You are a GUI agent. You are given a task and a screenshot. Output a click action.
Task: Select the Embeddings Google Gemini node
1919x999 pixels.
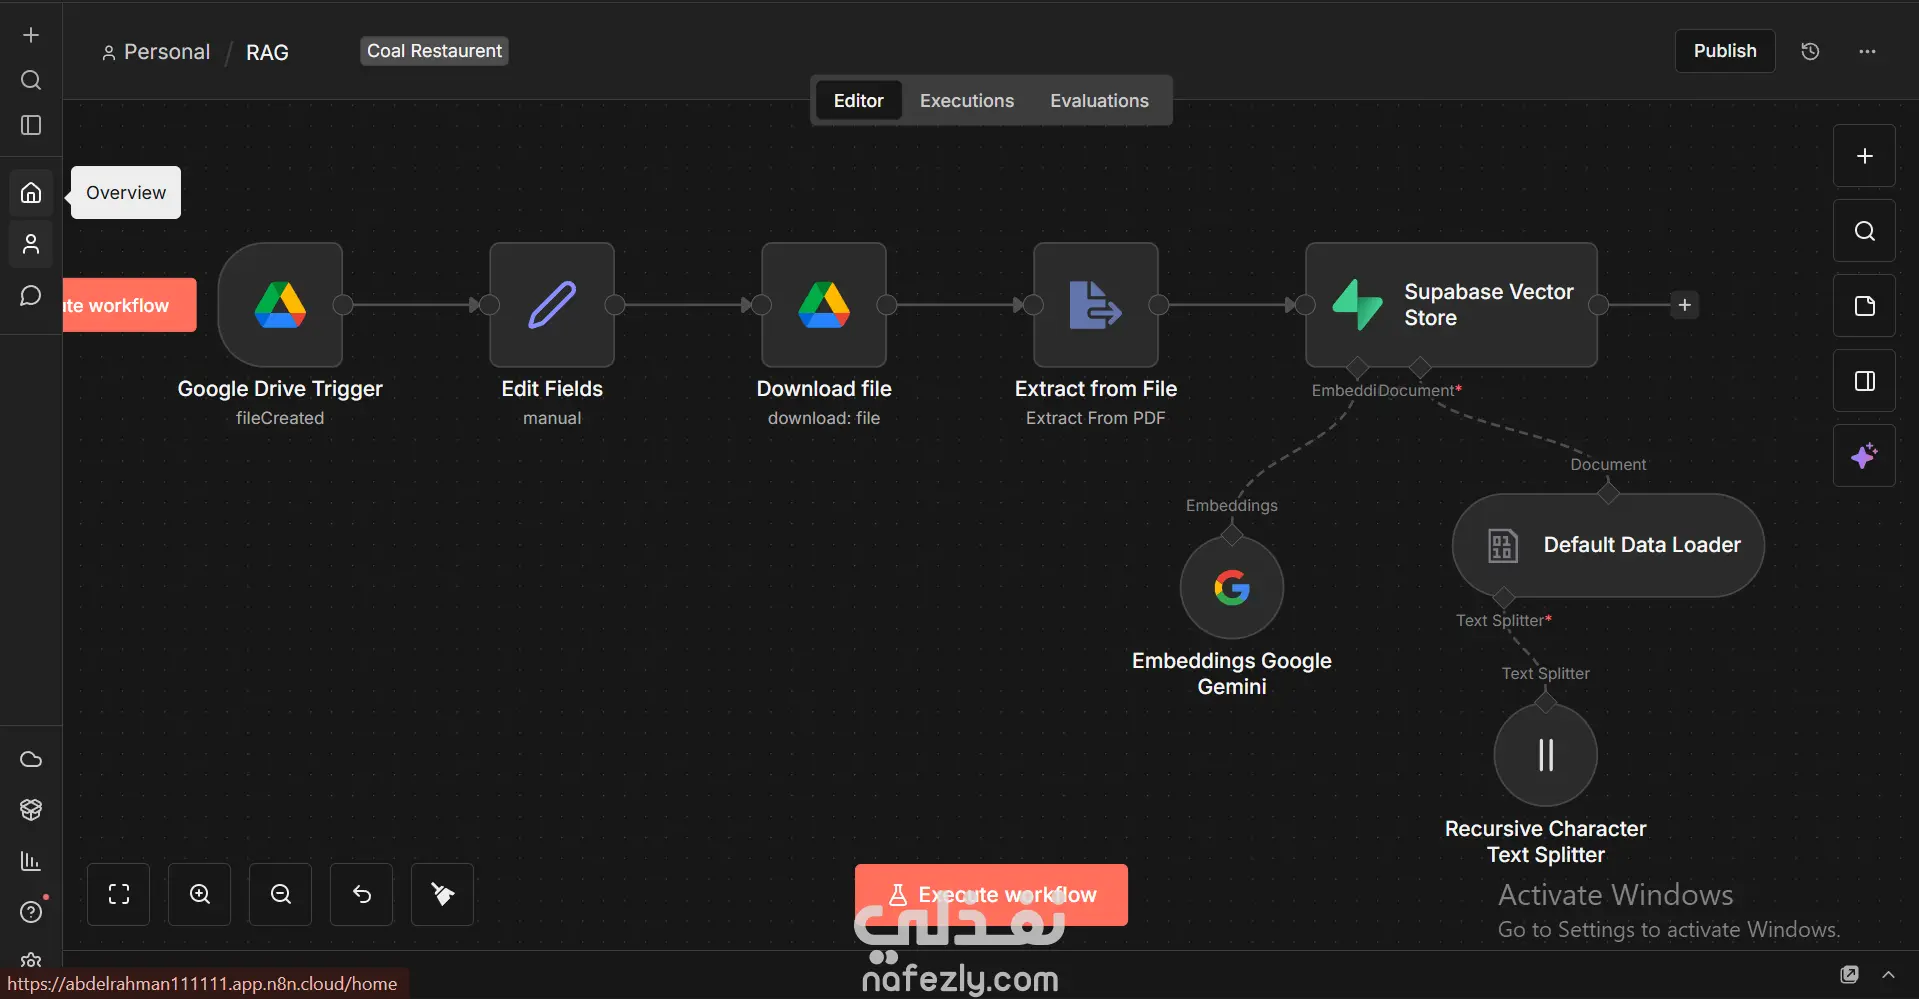point(1232,588)
